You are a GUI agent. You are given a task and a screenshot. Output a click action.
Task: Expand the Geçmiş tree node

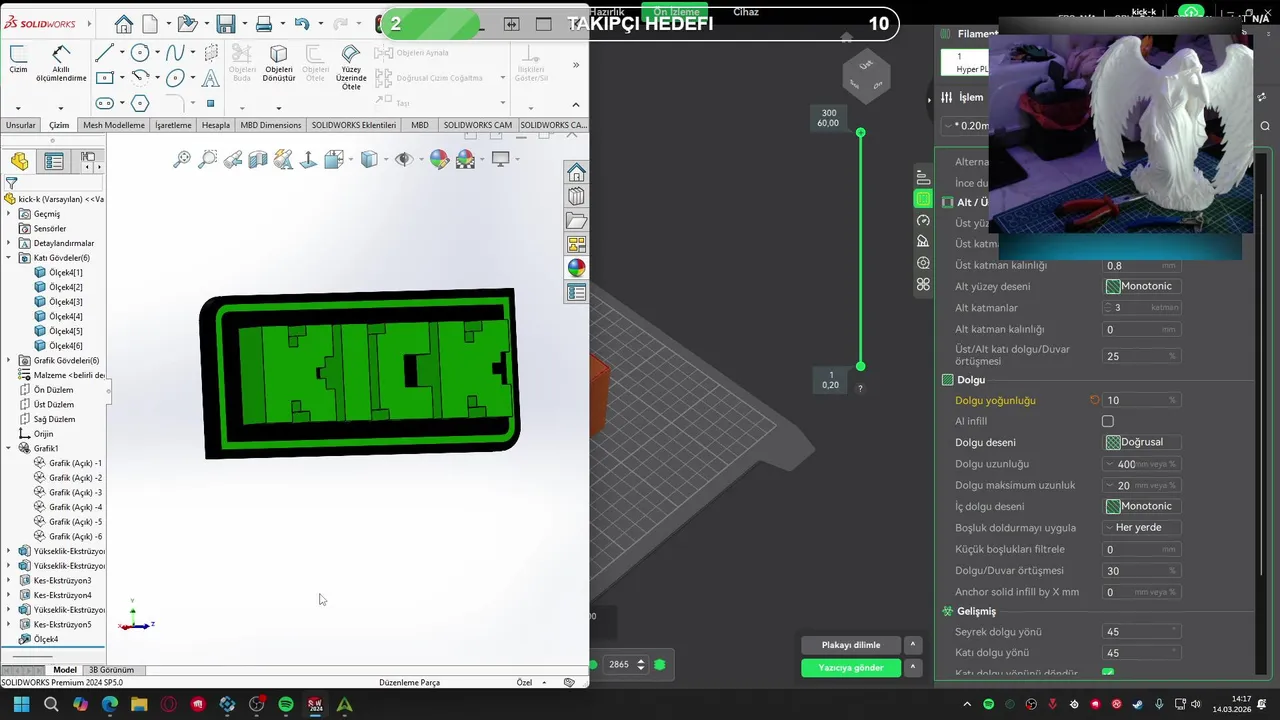(x=9, y=214)
